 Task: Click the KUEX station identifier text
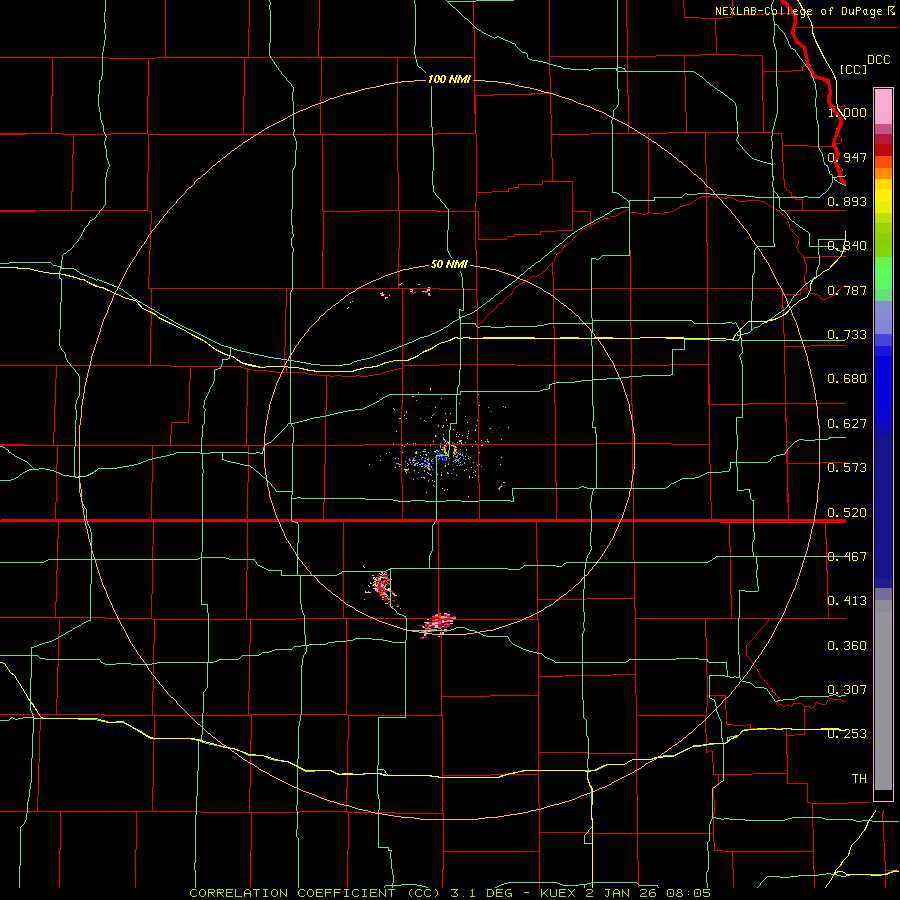(557, 893)
